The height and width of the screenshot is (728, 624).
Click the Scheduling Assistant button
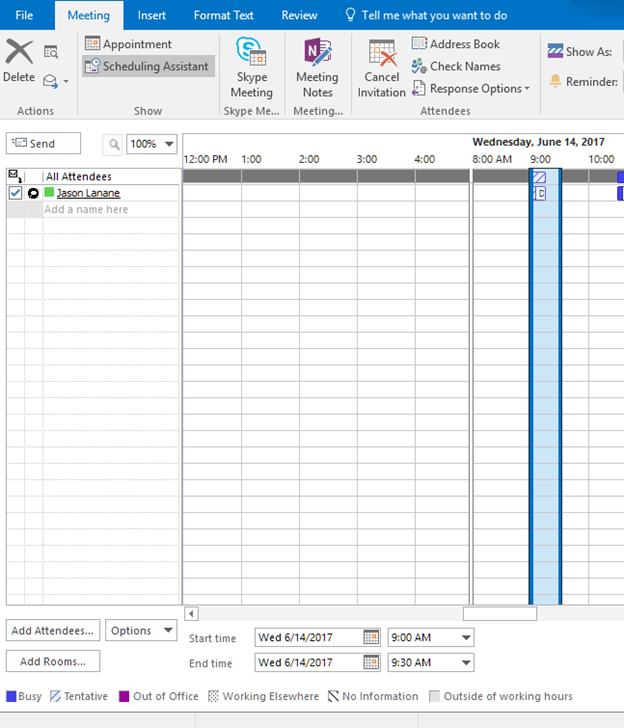pyautogui.click(x=148, y=66)
